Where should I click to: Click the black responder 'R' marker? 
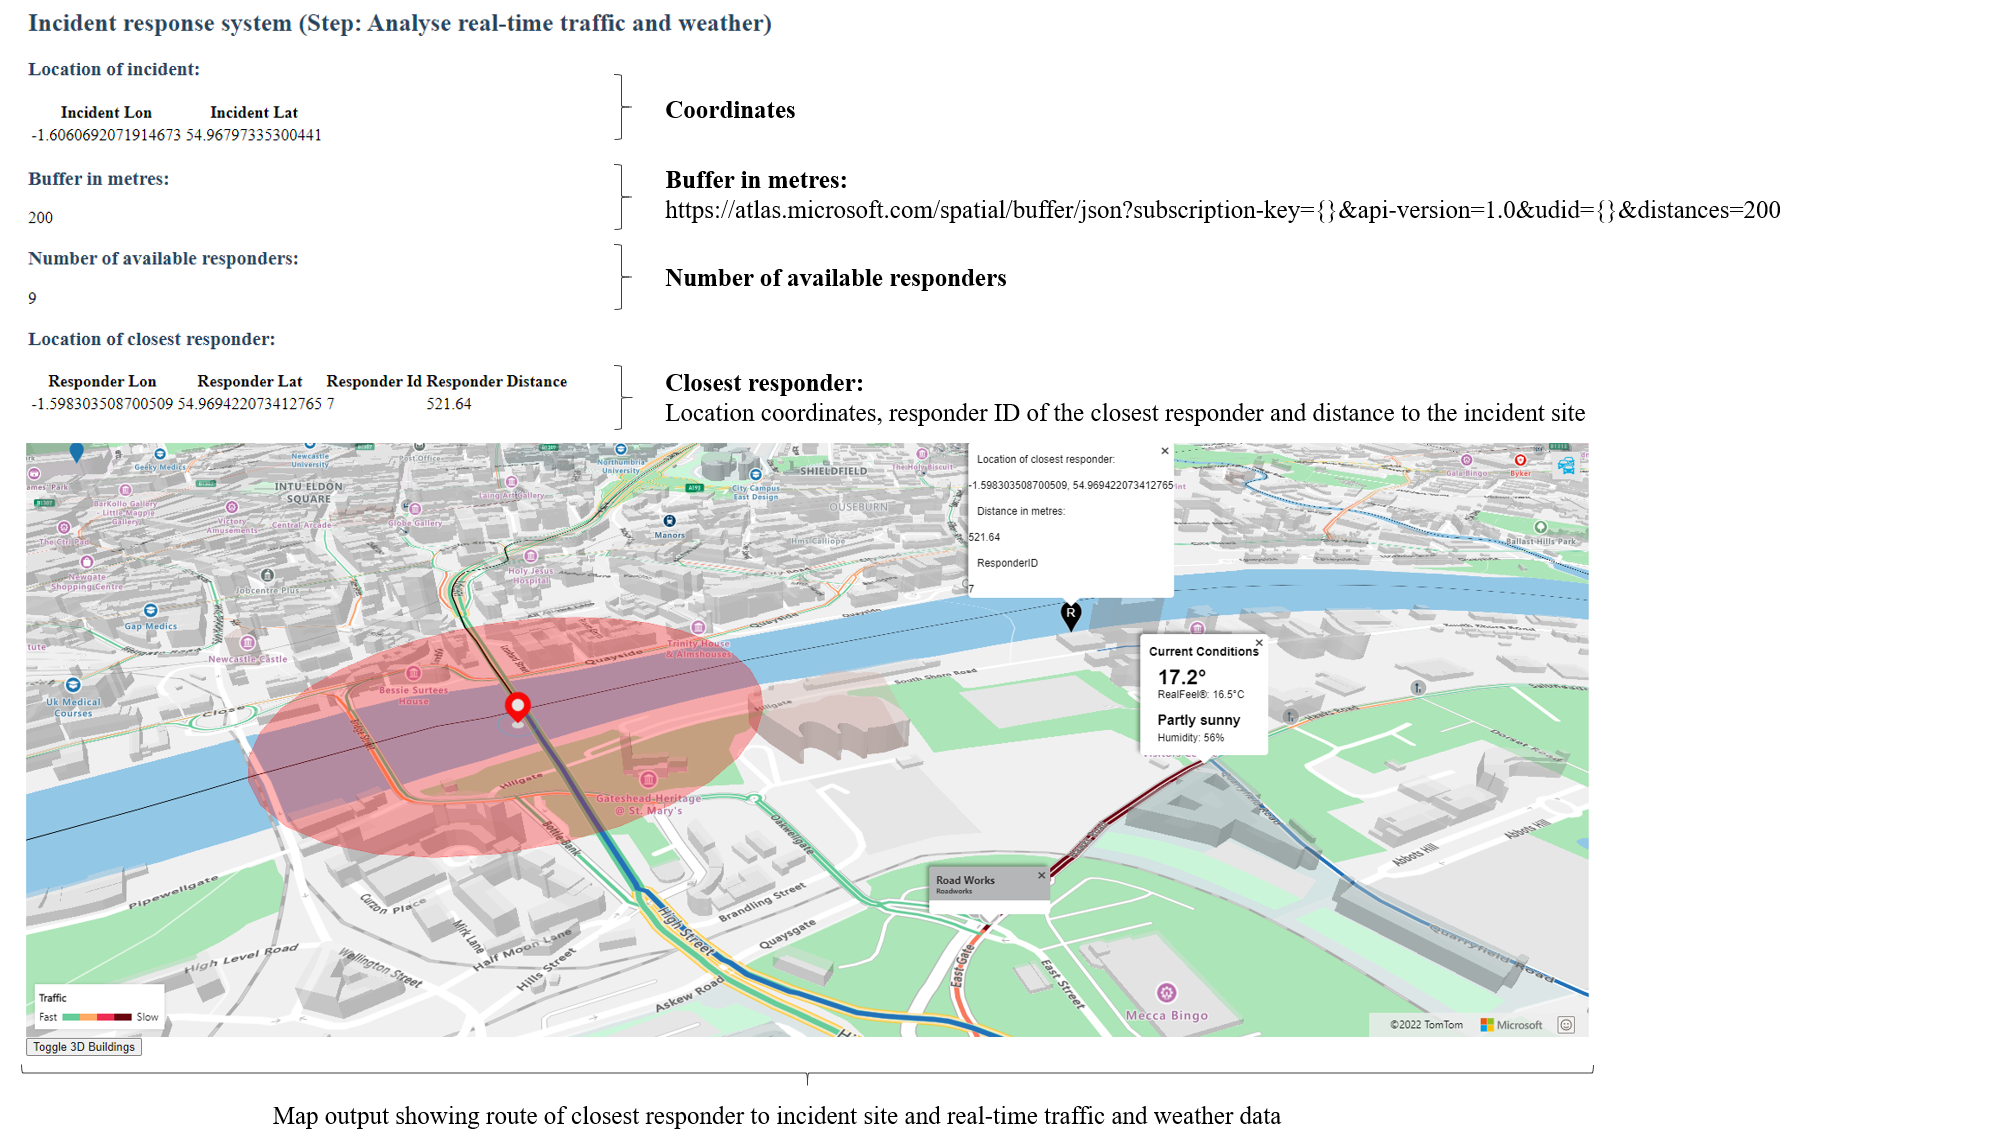[x=1070, y=615]
